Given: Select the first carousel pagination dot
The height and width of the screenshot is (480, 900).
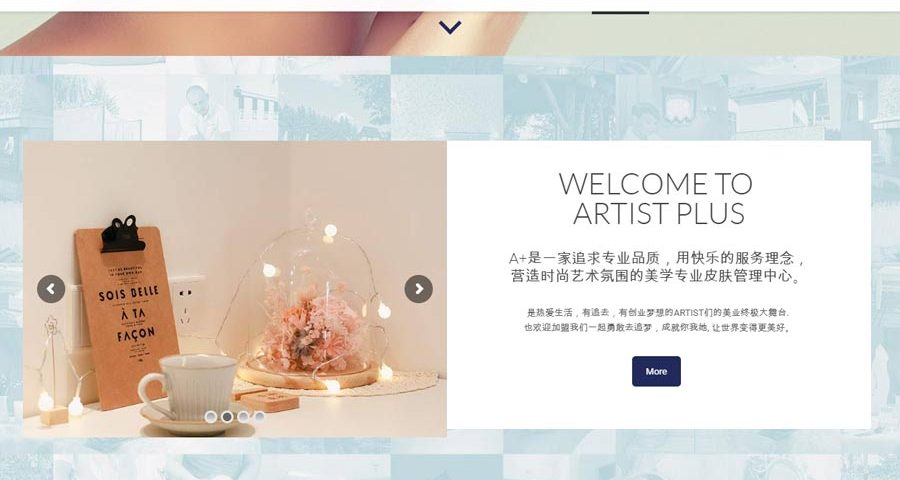Looking at the screenshot, I should (x=211, y=417).
